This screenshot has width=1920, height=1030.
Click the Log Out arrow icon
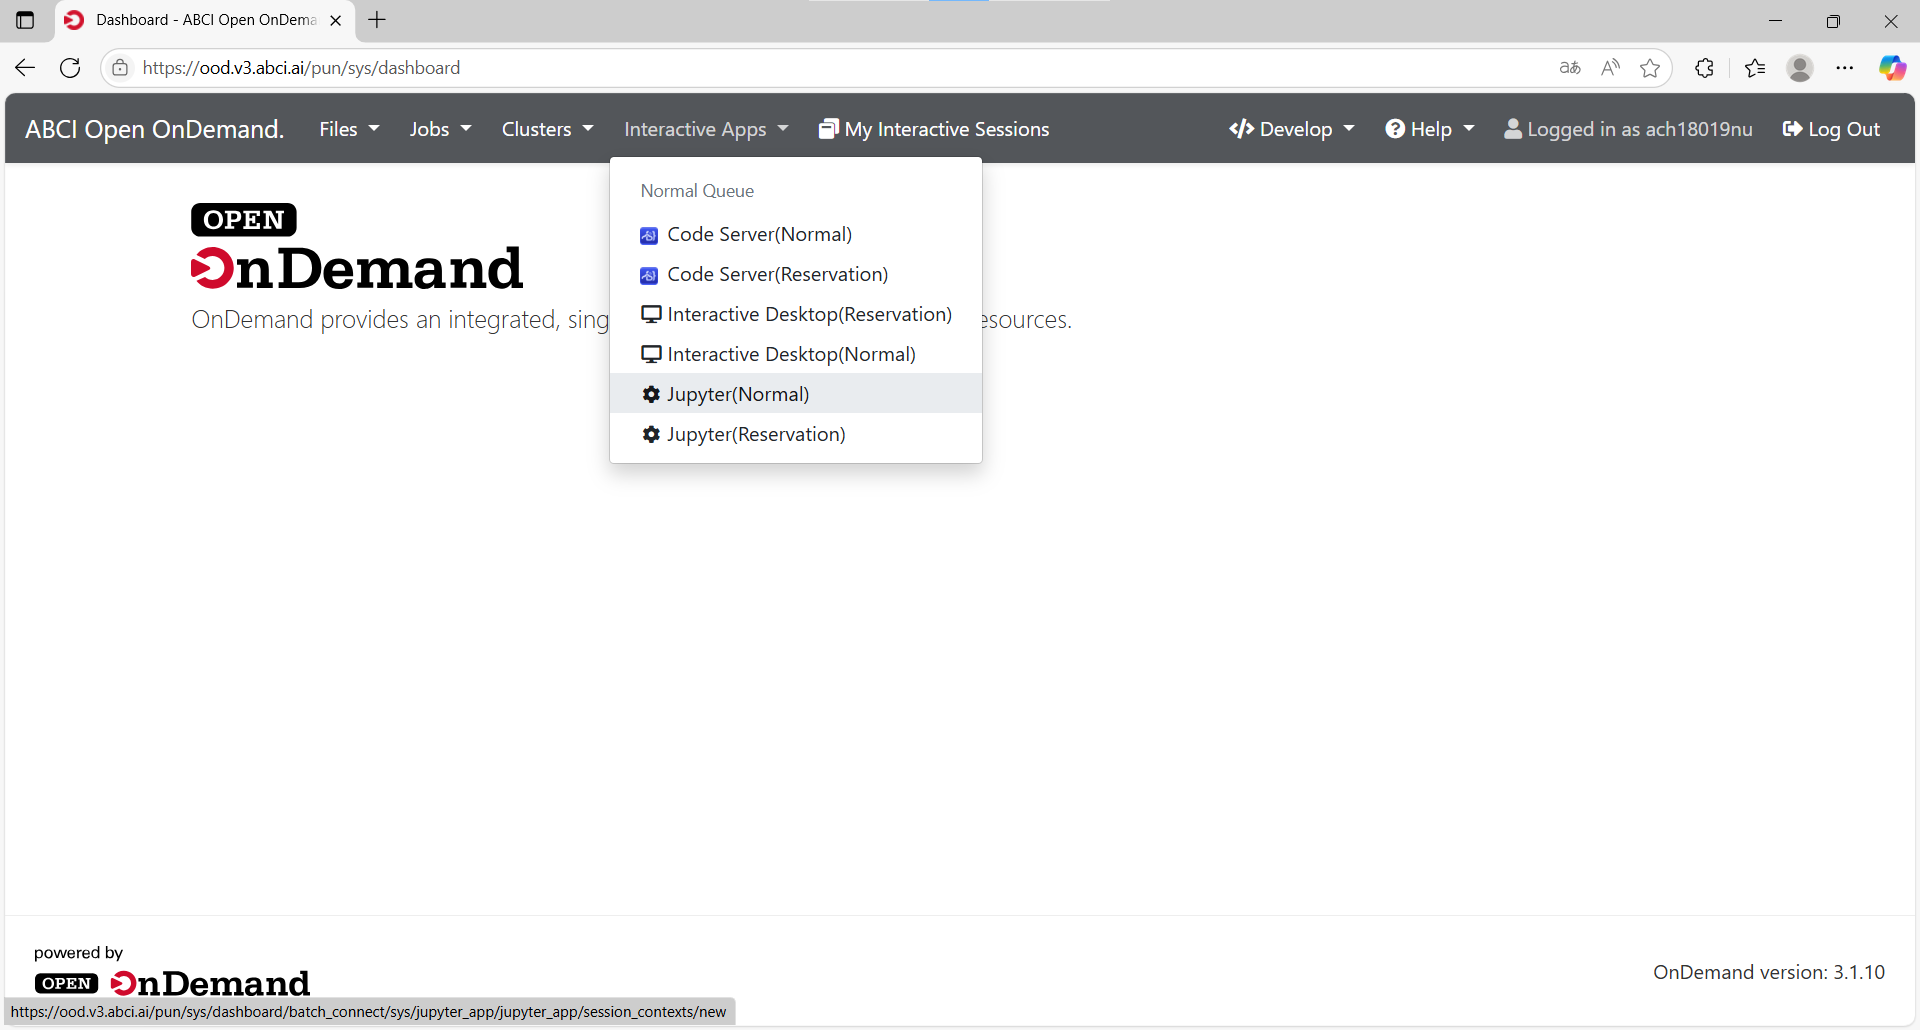(x=1792, y=129)
